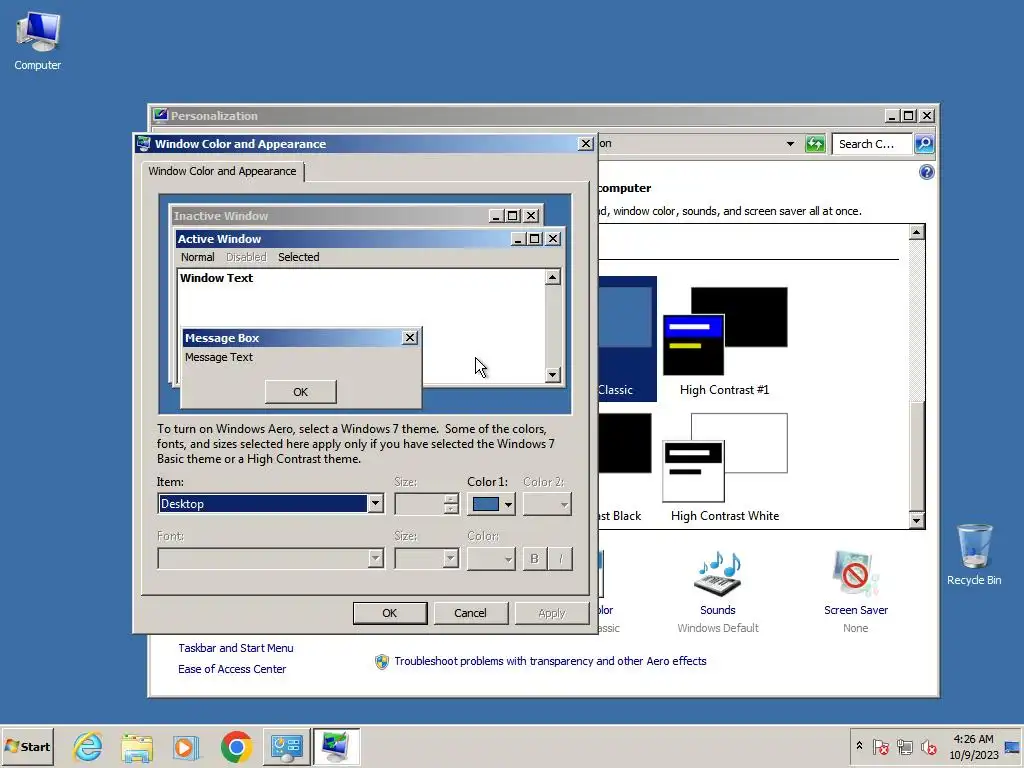
Task: Click OK button in preview message box
Action: pos(300,392)
